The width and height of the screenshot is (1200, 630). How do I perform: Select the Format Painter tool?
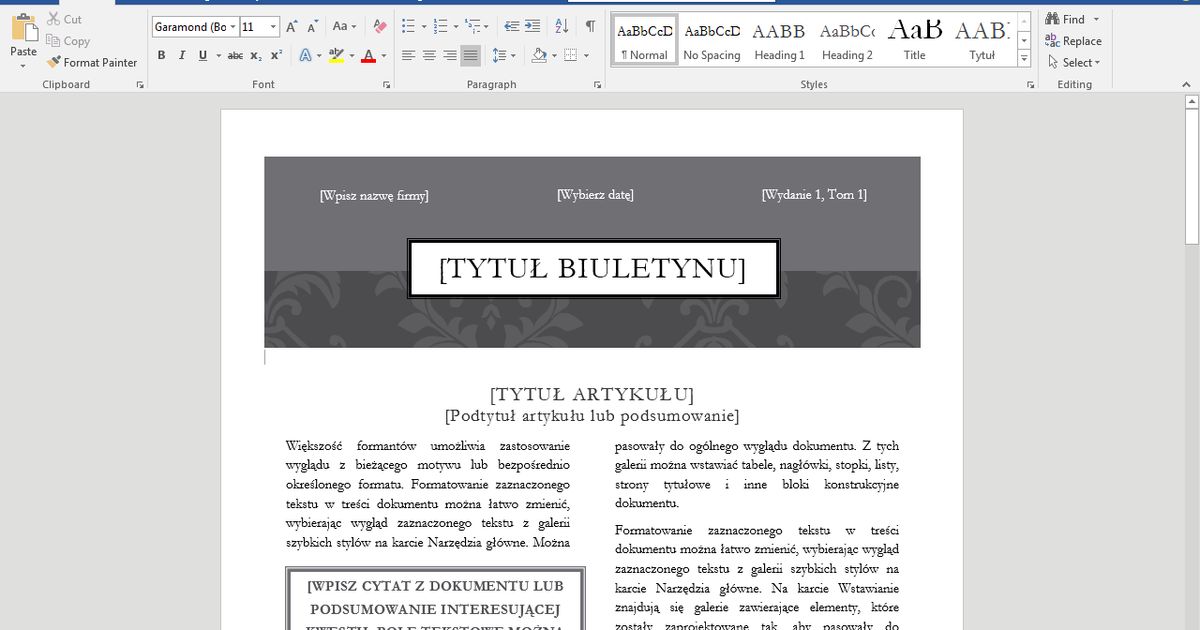click(92, 62)
